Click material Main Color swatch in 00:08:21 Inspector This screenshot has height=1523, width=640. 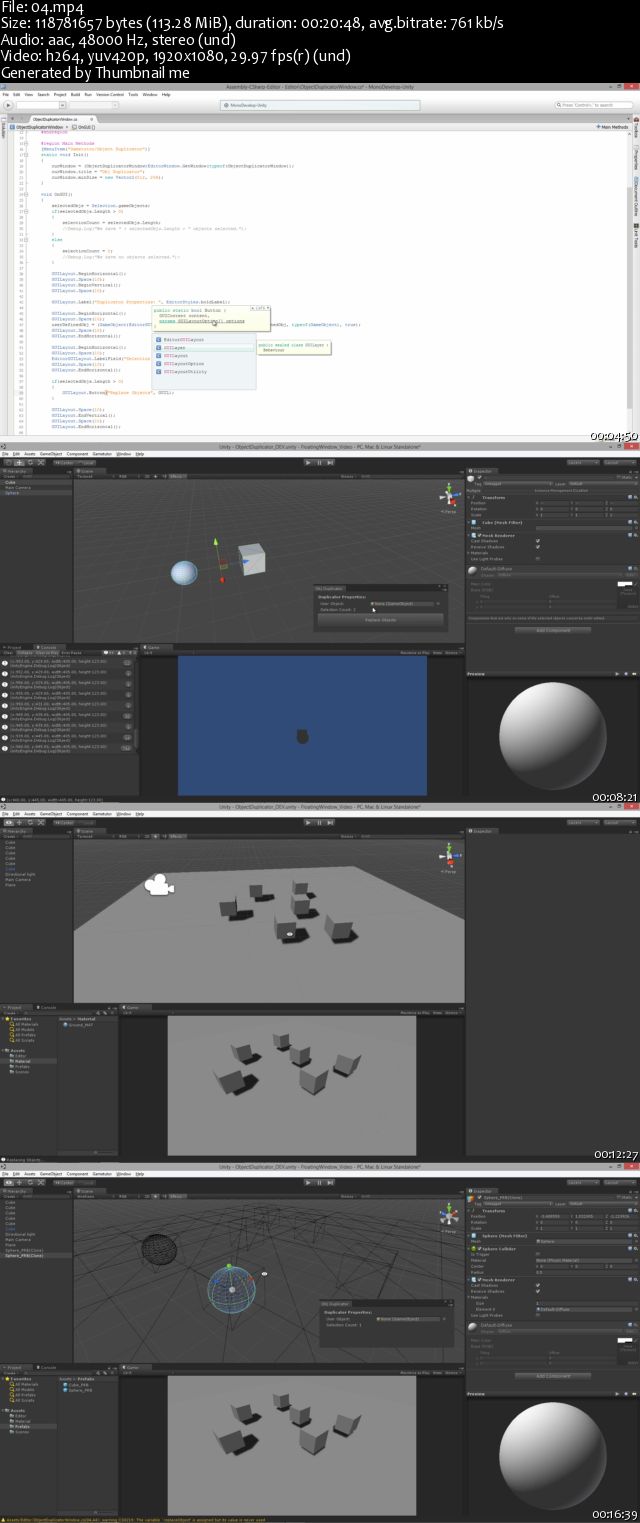pyautogui.click(x=625, y=584)
